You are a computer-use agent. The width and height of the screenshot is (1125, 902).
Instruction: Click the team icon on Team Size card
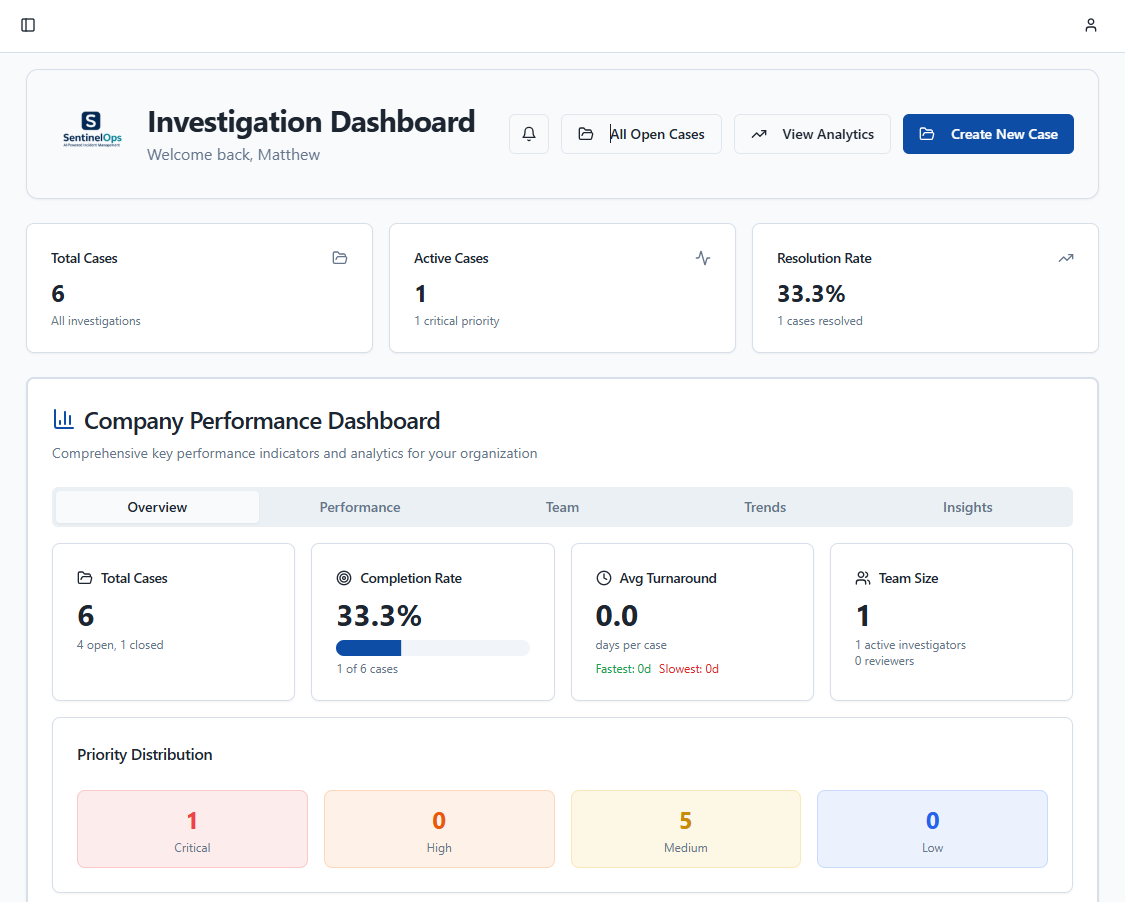point(862,577)
